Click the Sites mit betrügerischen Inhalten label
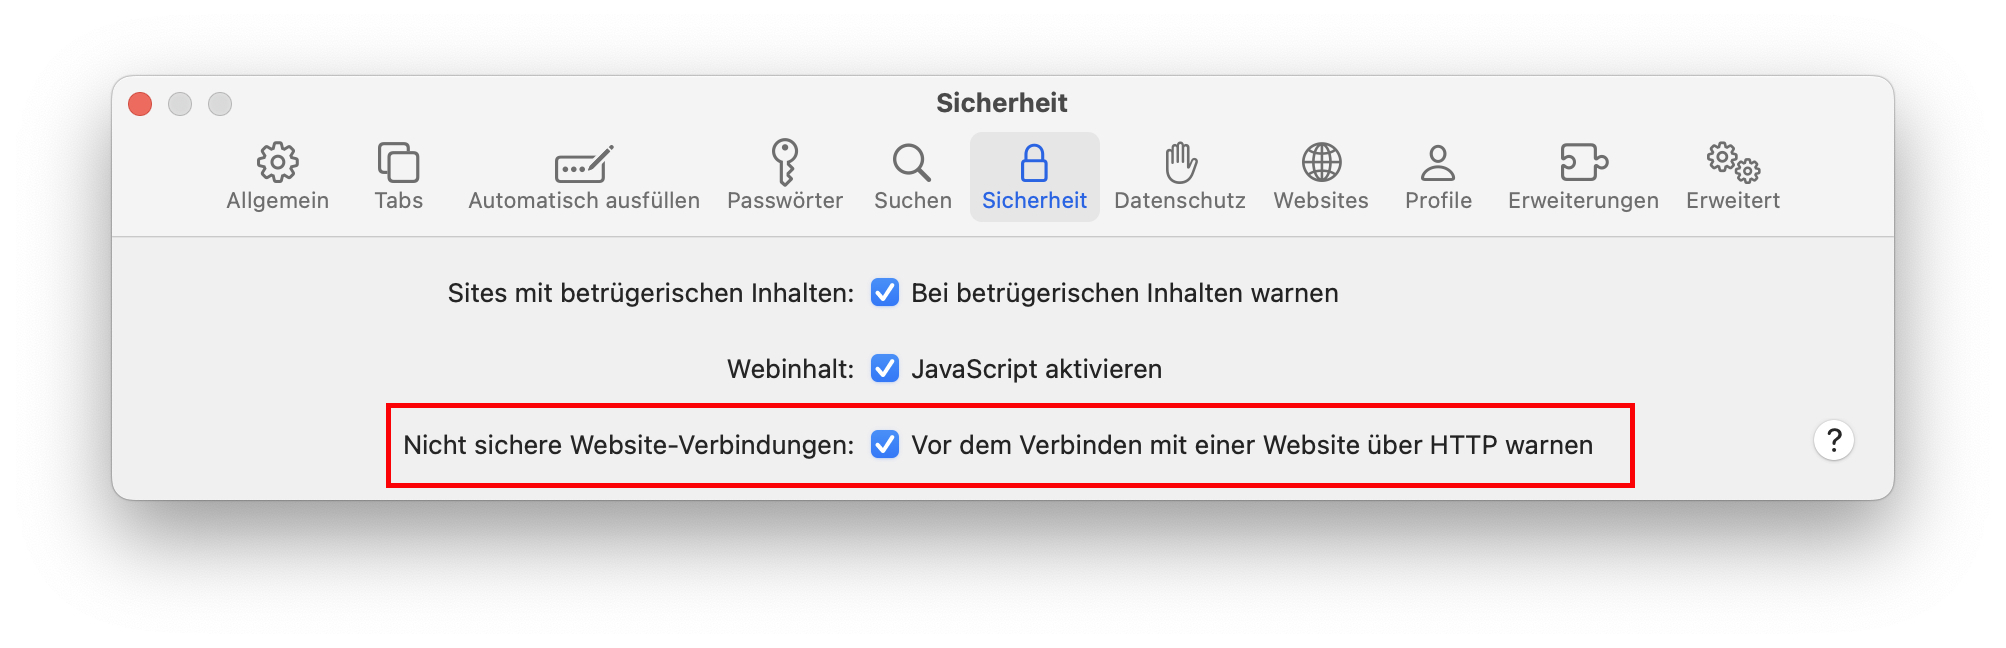Screen dimensions: 2006x648 650,293
